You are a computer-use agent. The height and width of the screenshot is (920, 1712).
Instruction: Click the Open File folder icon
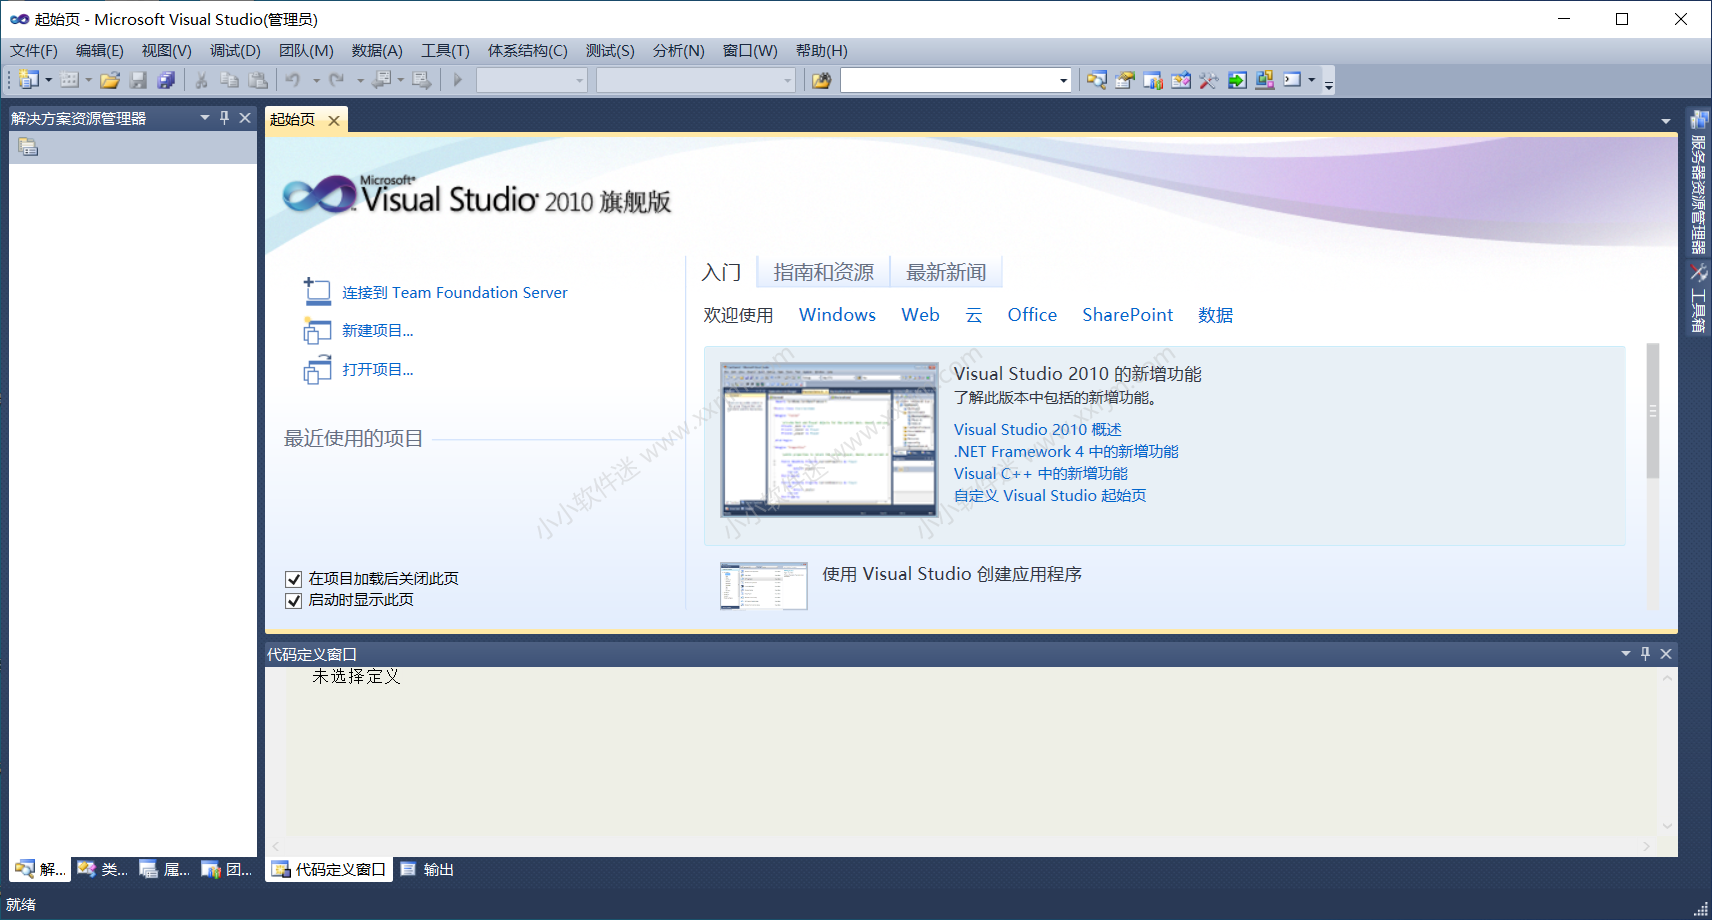tap(110, 80)
